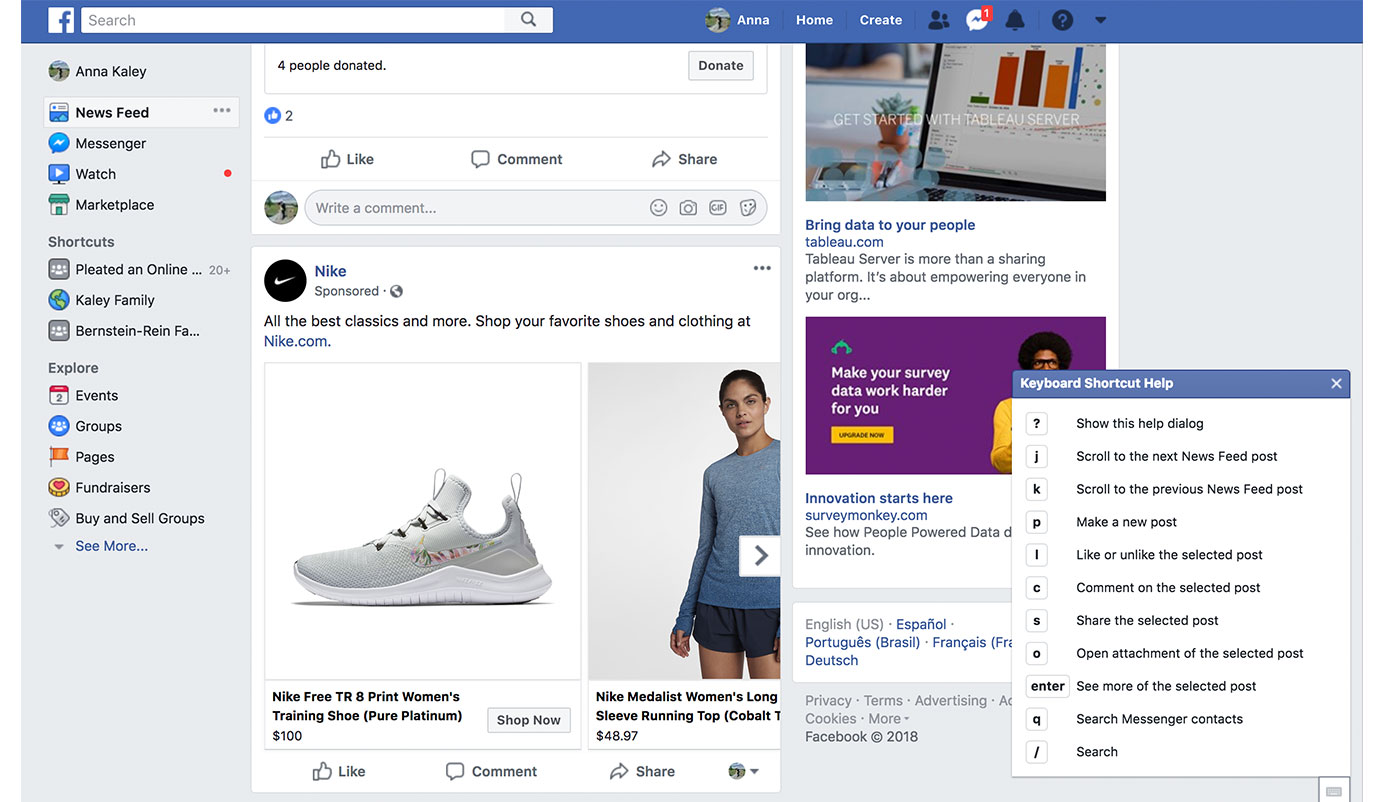Screen dimensions: 1384x802
Task: Open Privacy footer link
Action: point(828,701)
